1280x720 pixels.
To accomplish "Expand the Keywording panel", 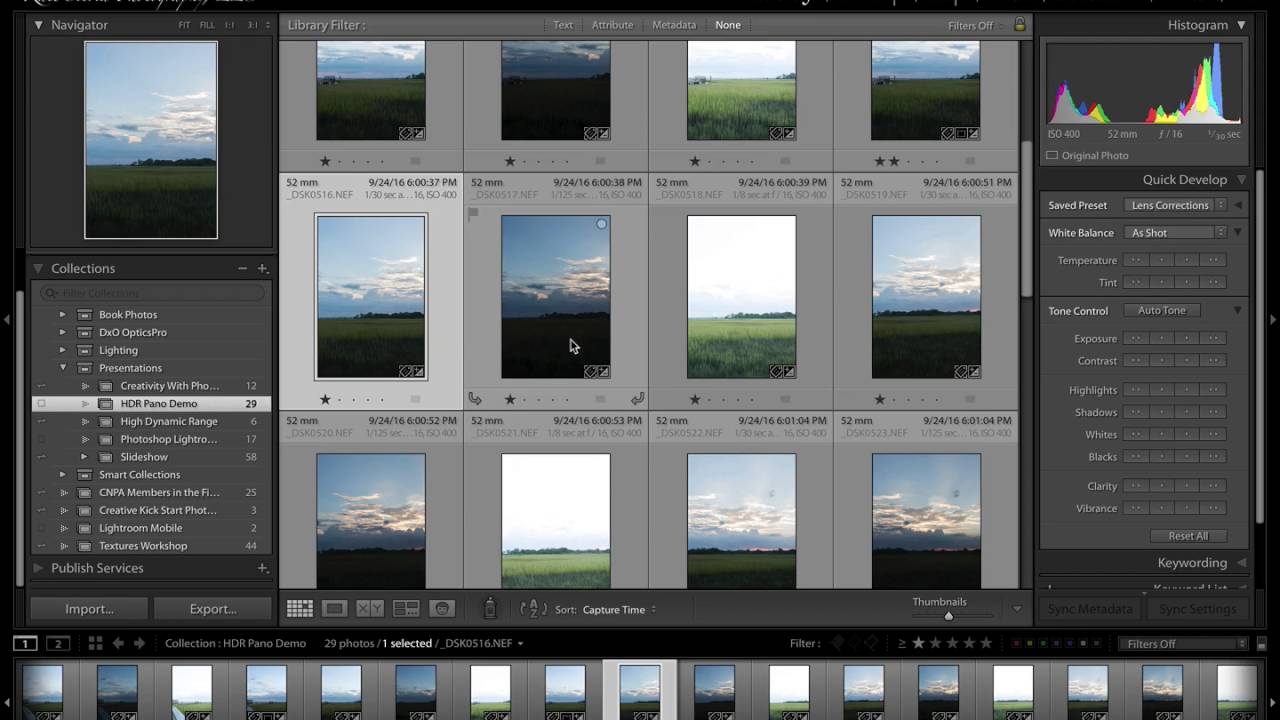I will [1241, 563].
